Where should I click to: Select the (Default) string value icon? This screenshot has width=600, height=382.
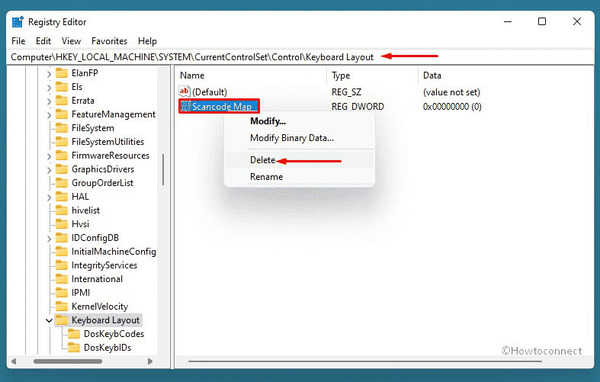click(184, 91)
